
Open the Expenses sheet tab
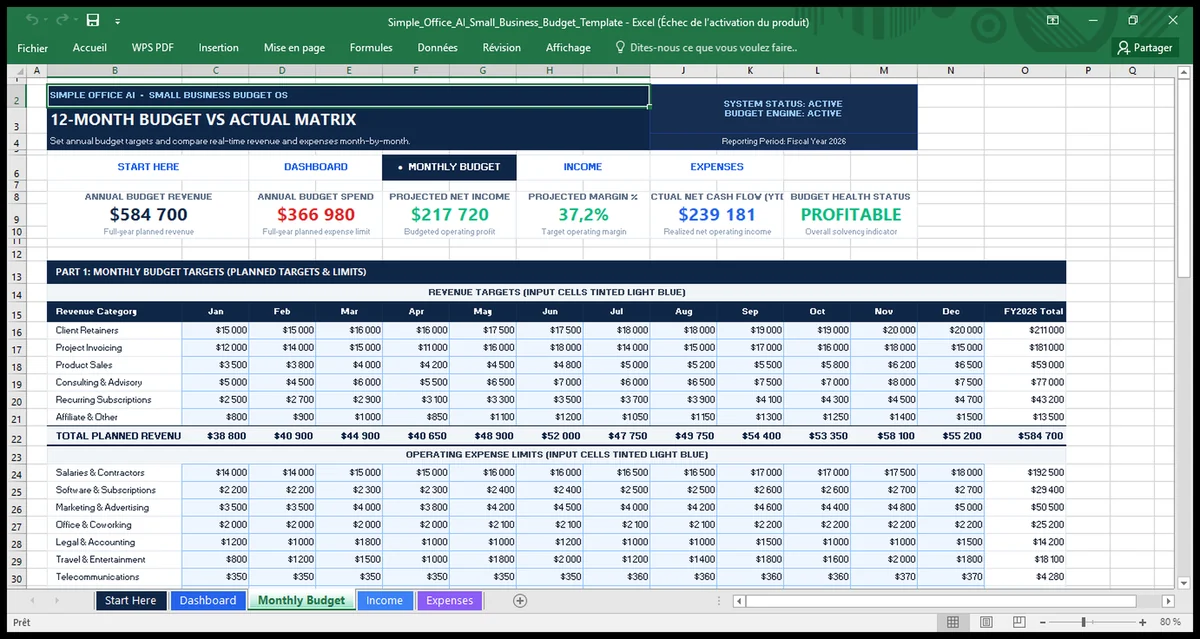tap(449, 600)
